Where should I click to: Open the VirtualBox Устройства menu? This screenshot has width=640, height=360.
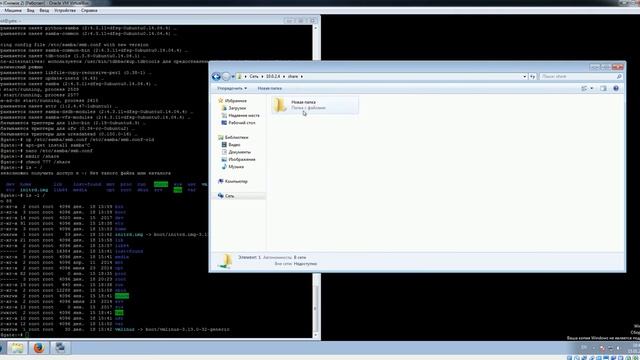[65, 10]
